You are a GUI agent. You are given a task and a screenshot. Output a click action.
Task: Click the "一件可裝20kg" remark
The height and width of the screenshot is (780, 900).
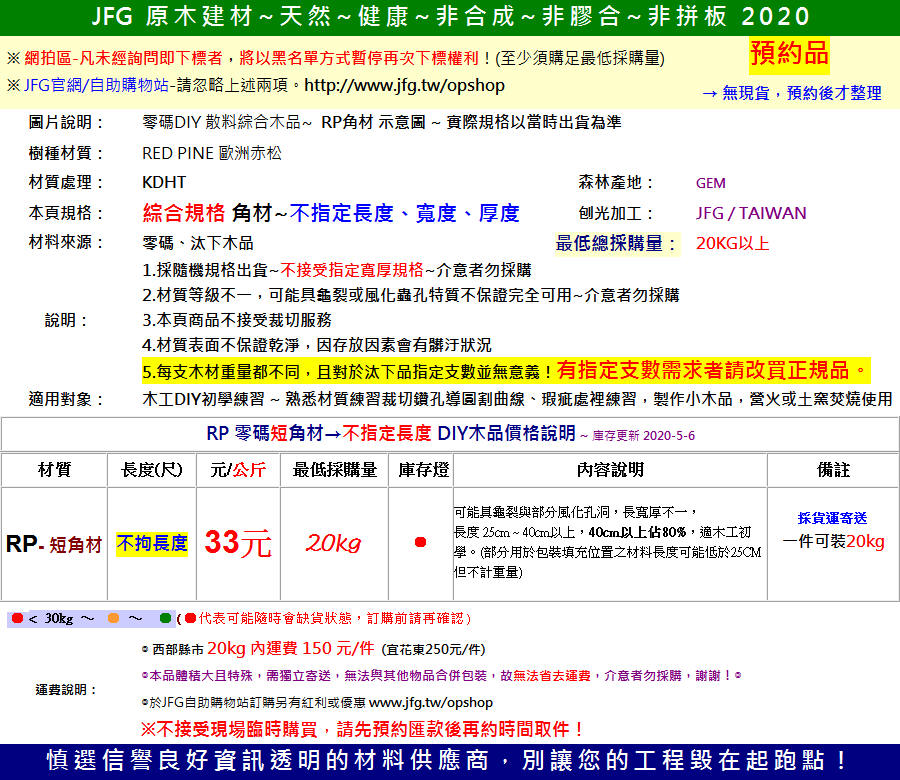(833, 541)
